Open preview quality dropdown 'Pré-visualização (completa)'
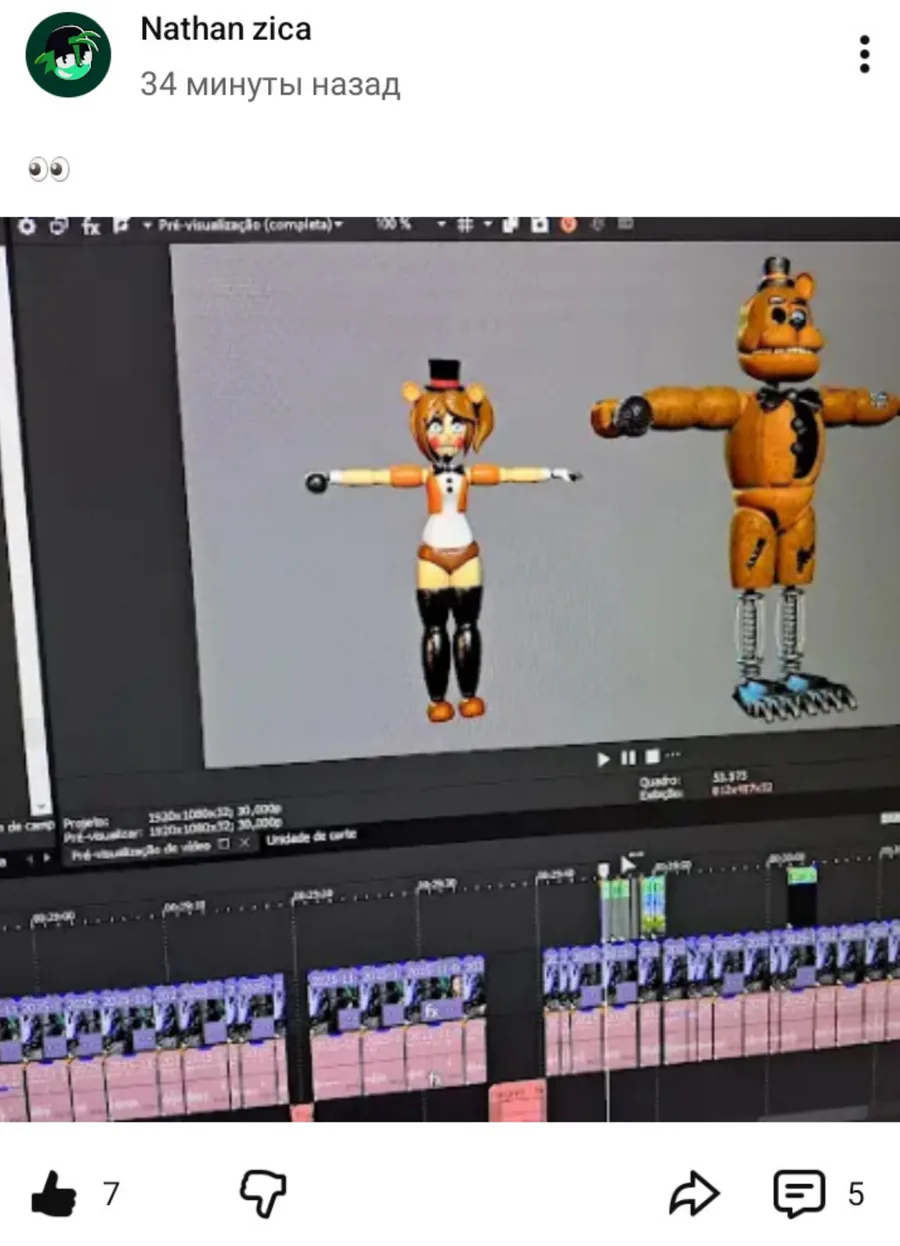Viewport: 900px width, 1246px height. (x=250, y=226)
